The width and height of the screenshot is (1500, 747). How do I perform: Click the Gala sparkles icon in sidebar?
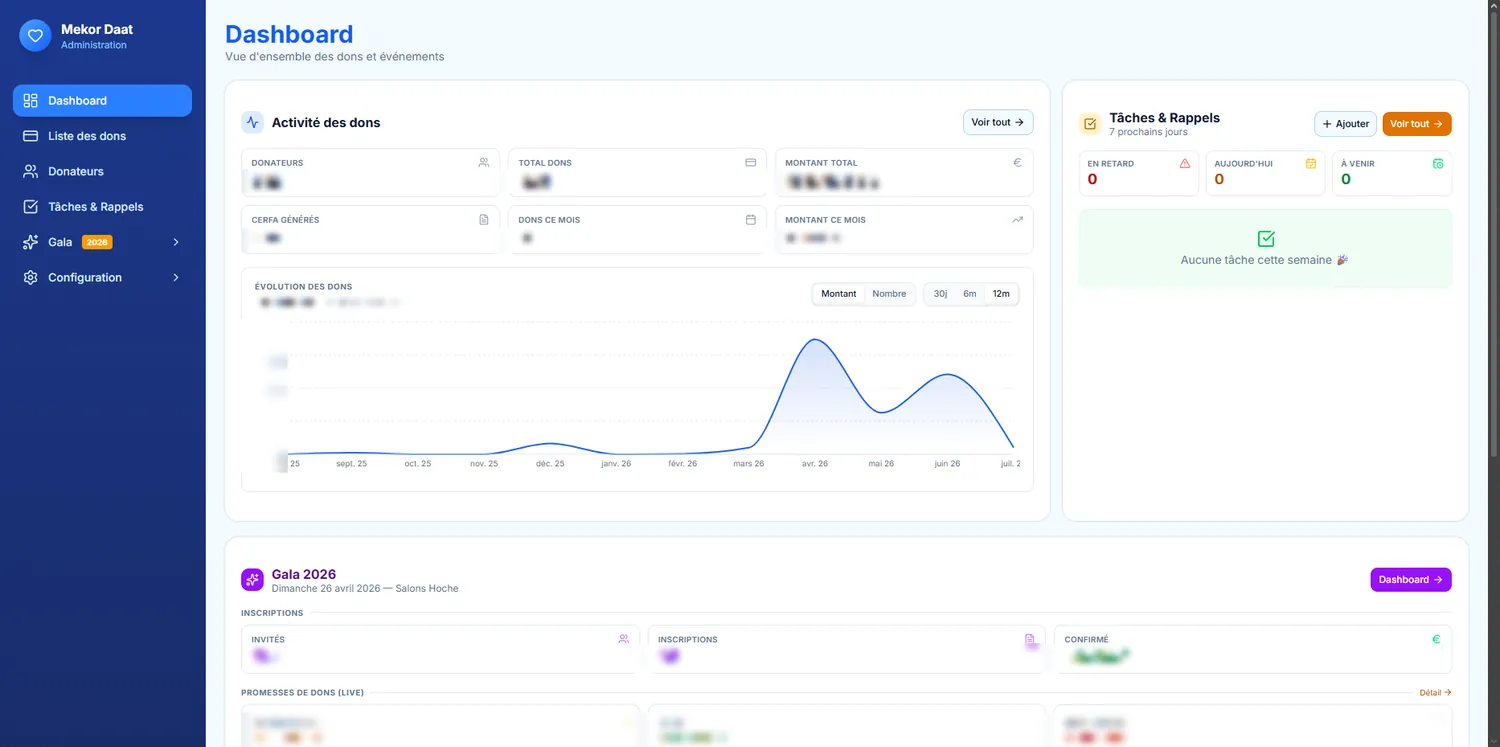pyautogui.click(x=30, y=242)
